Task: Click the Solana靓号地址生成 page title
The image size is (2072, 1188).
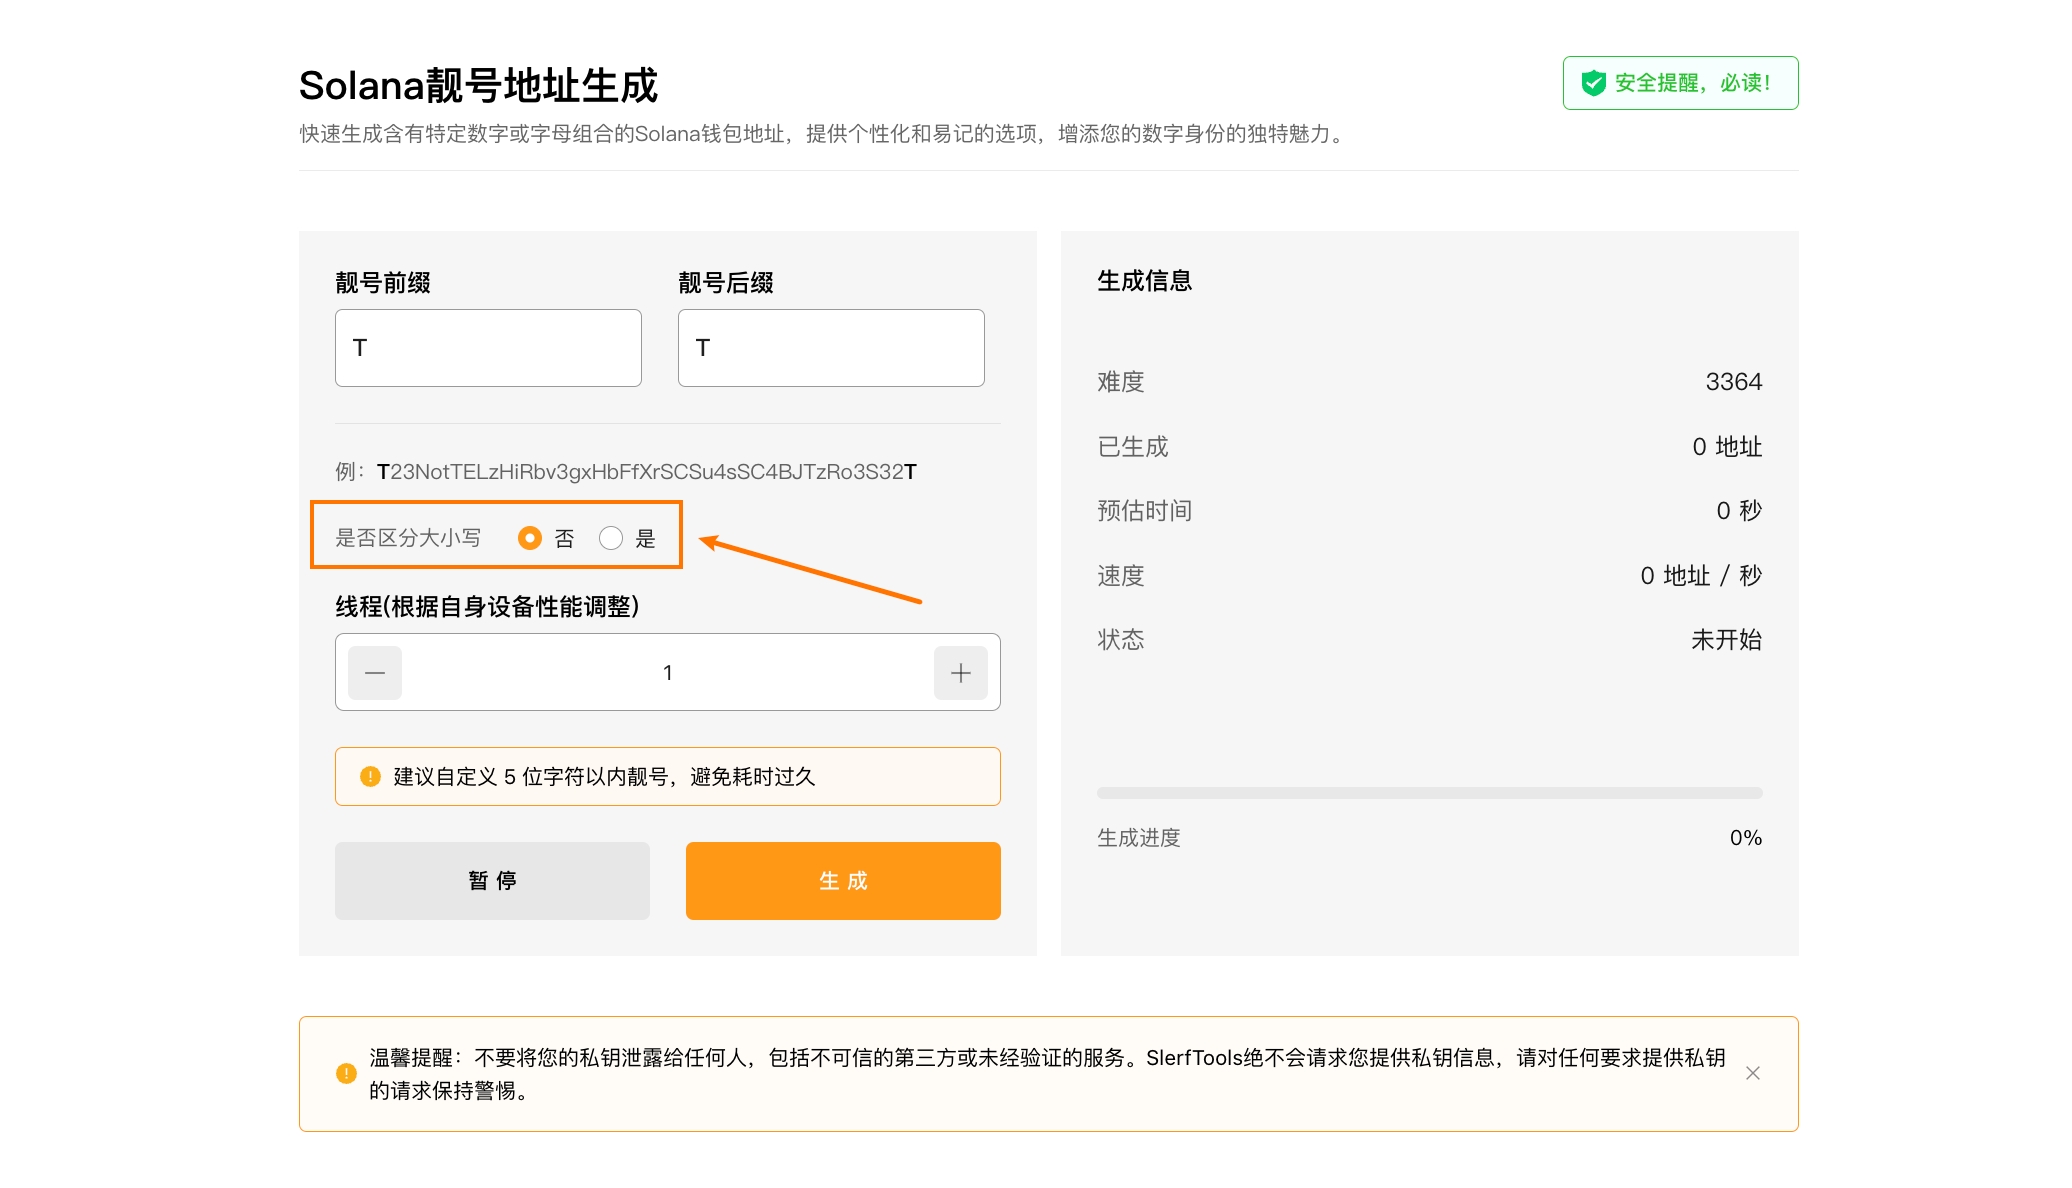Action: pyautogui.click(x=478, y=86)
